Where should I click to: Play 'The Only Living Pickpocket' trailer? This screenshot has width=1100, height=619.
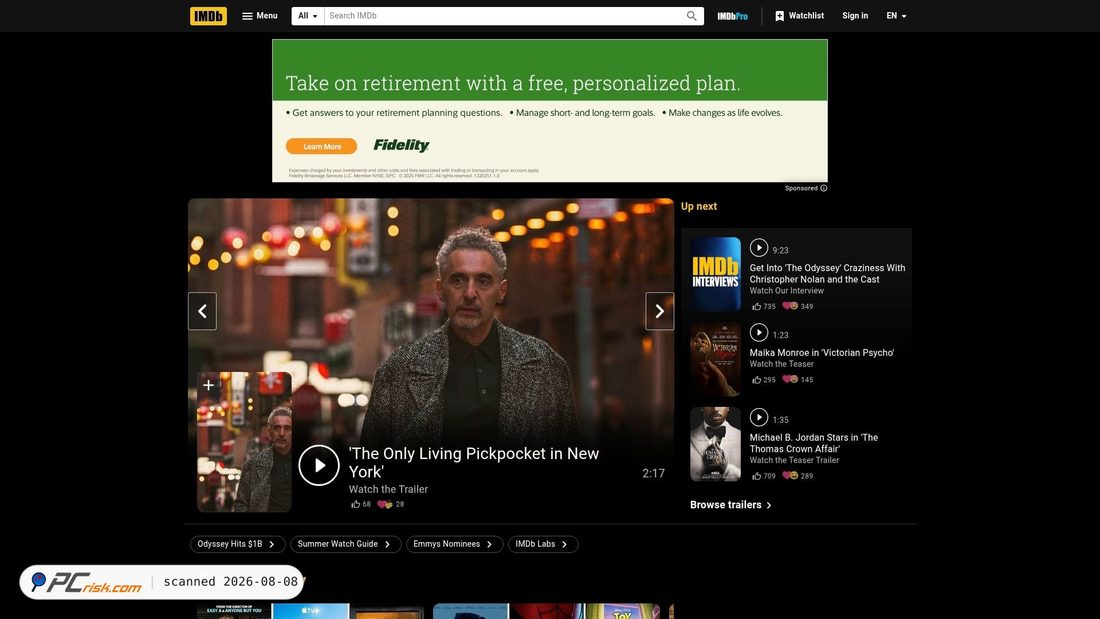pyautogui.click(x=318, y=465)
